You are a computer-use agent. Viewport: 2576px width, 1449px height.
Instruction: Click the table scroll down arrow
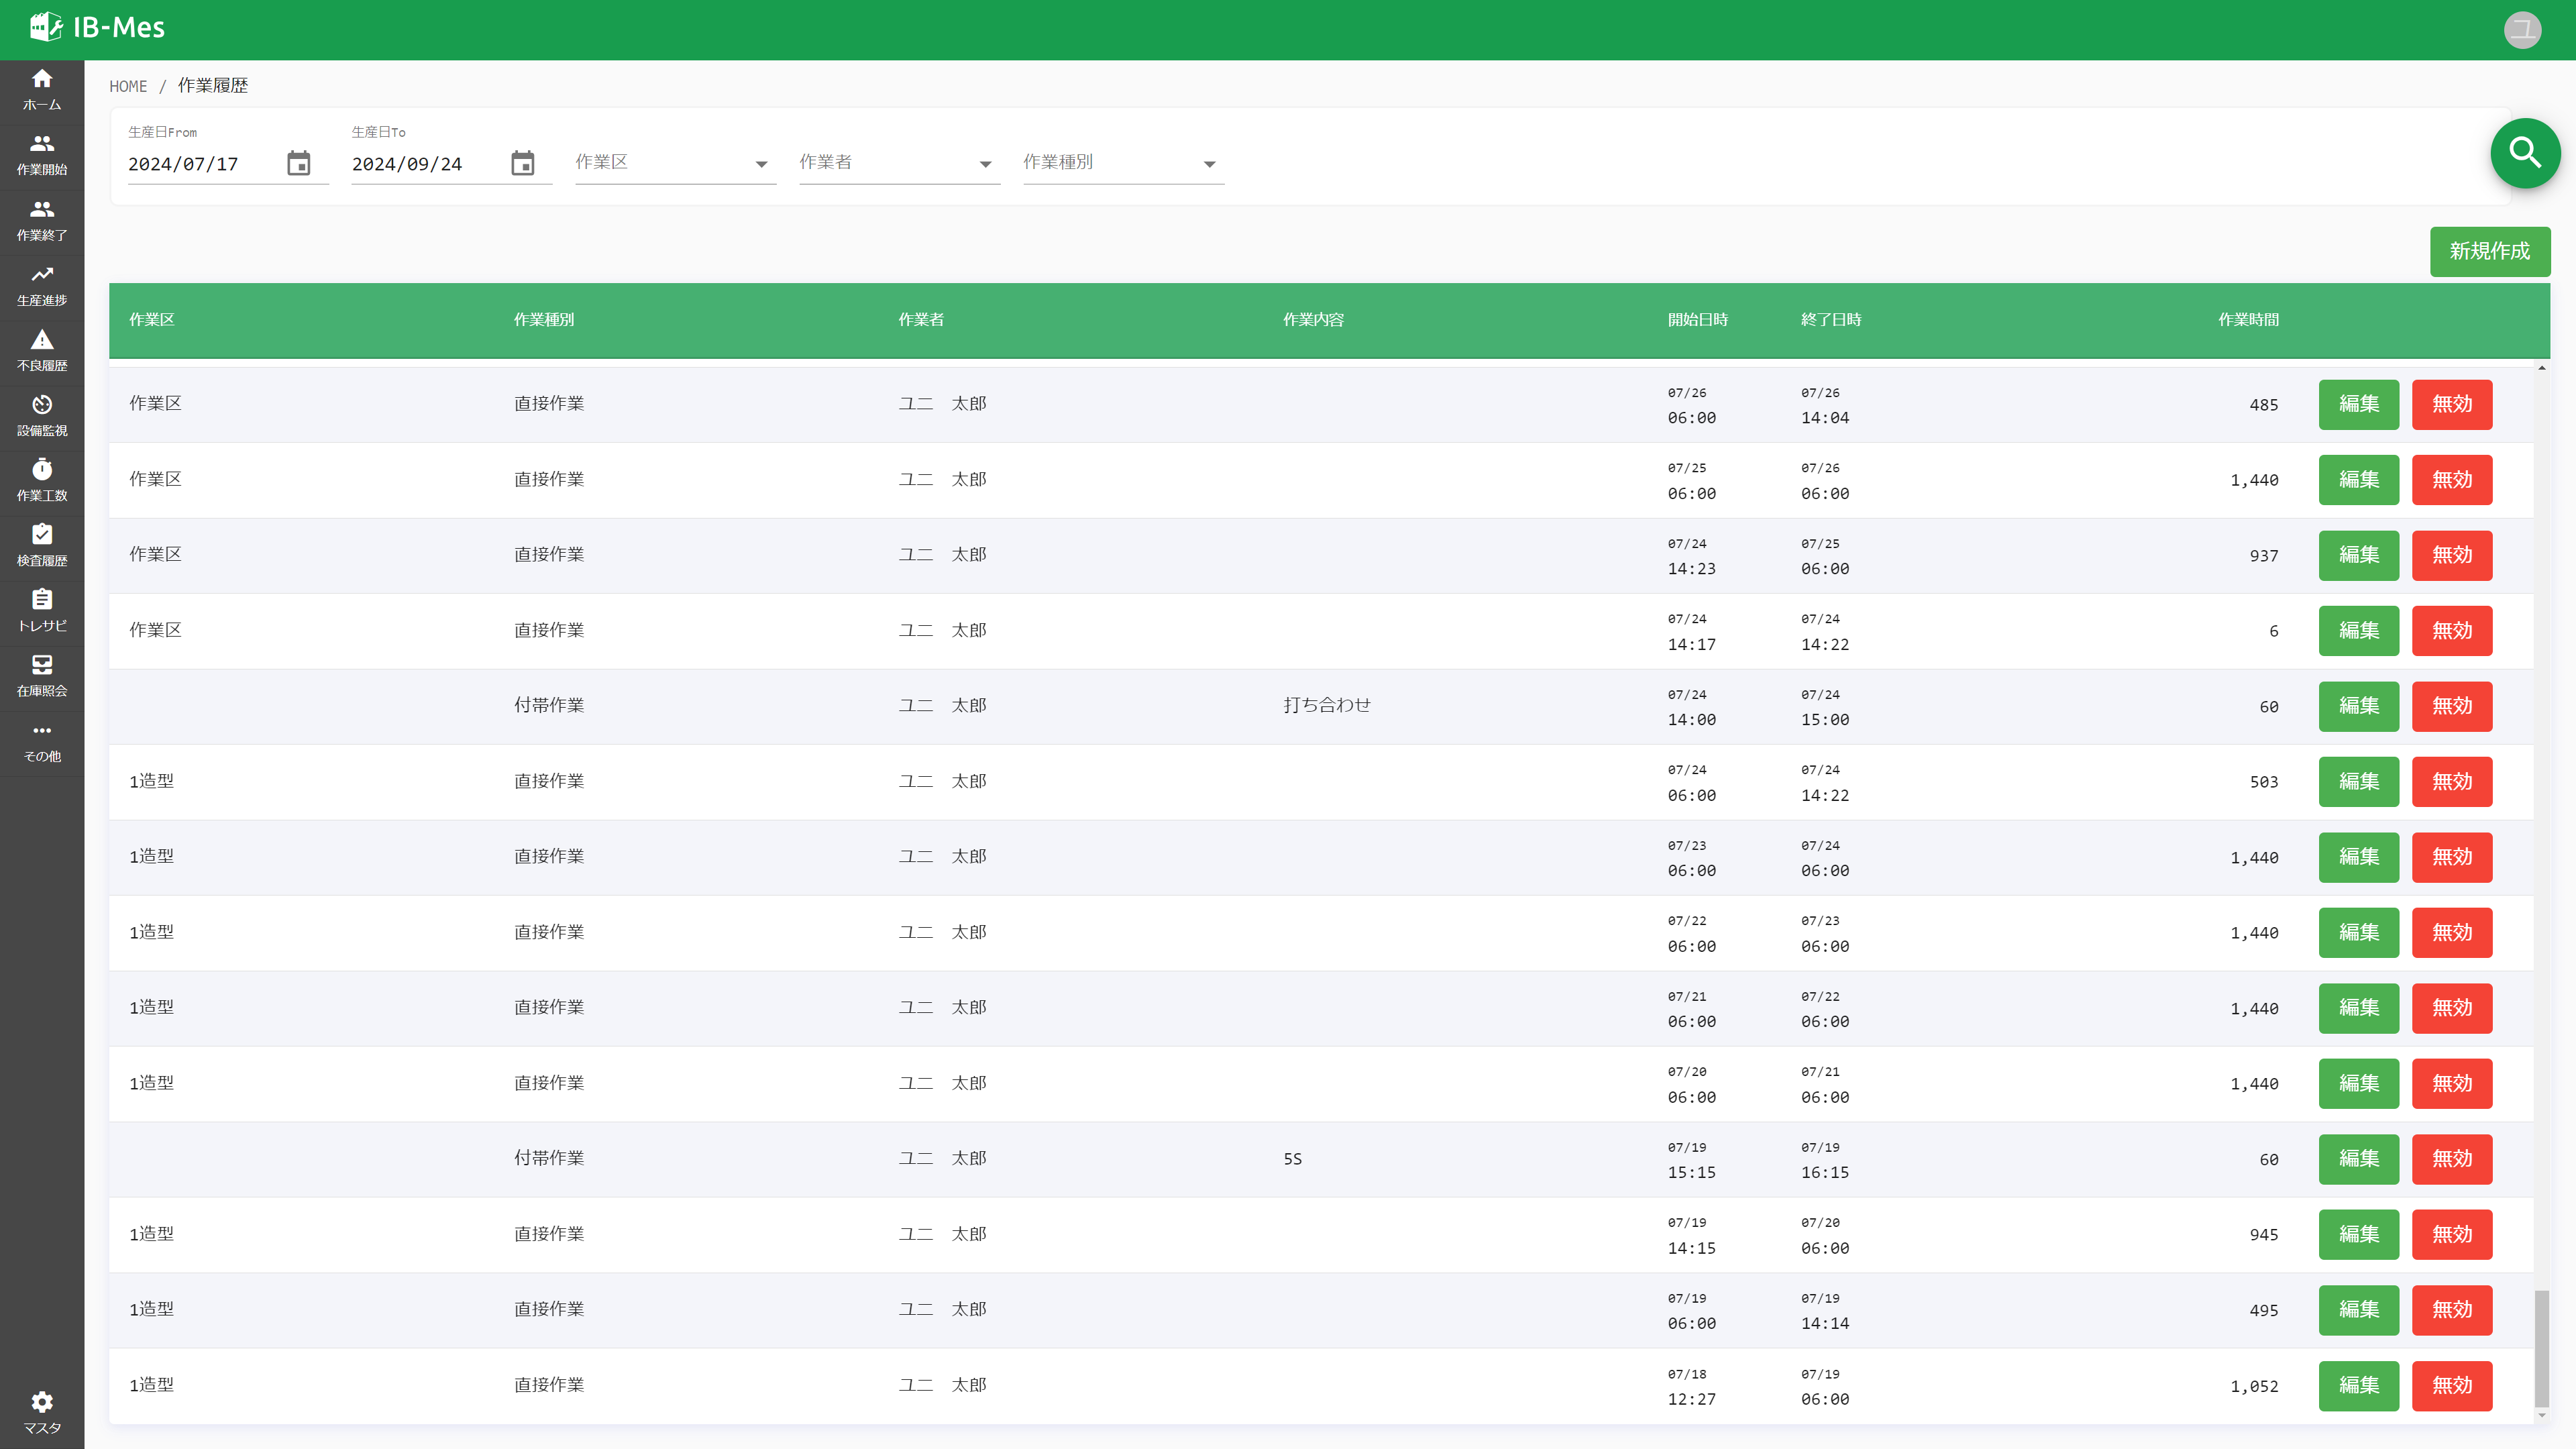click(x=2541, y=1416)
